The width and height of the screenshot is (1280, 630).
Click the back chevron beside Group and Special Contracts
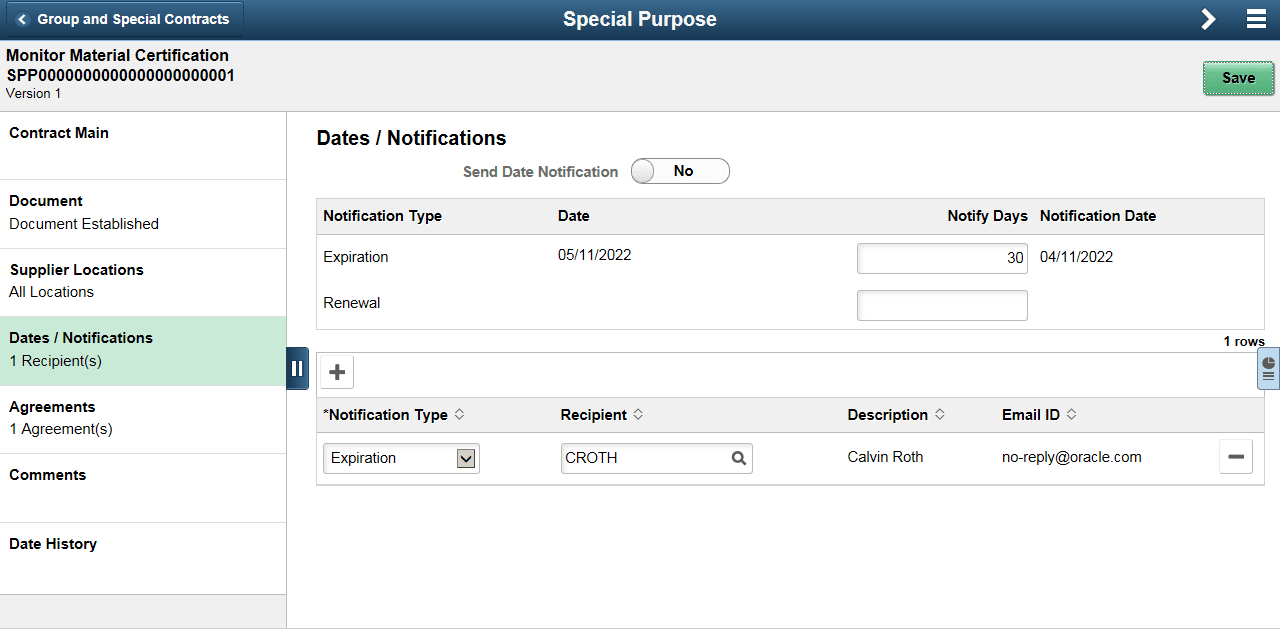[22, 18]
